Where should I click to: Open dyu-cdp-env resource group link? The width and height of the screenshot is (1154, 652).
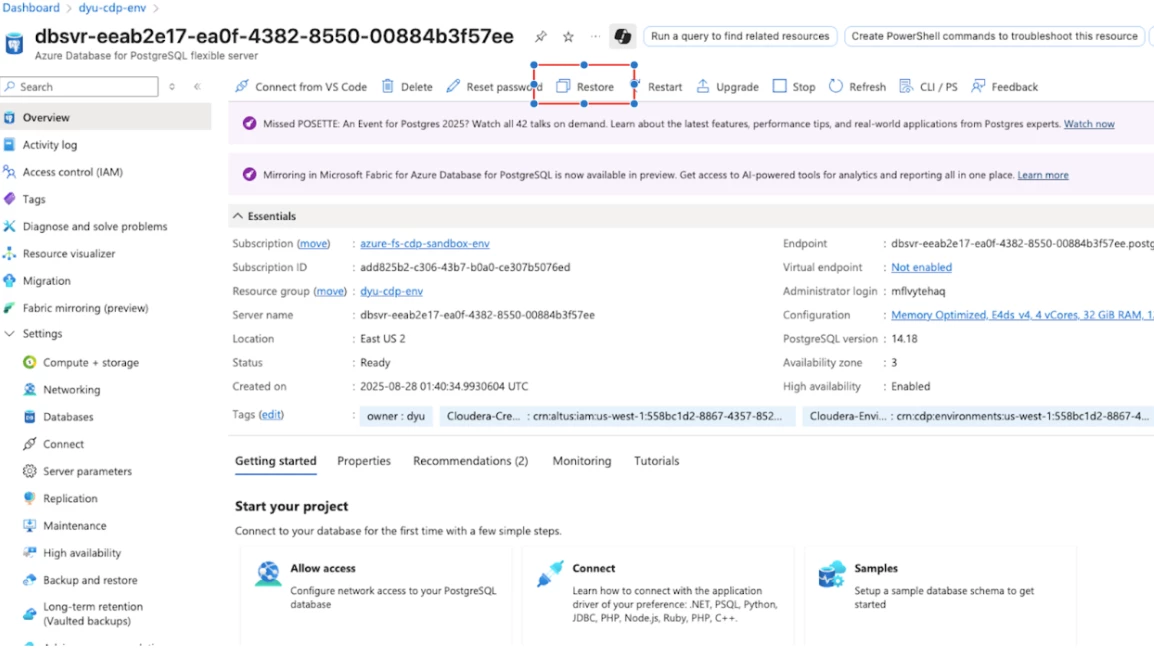(x=392, y=291)
